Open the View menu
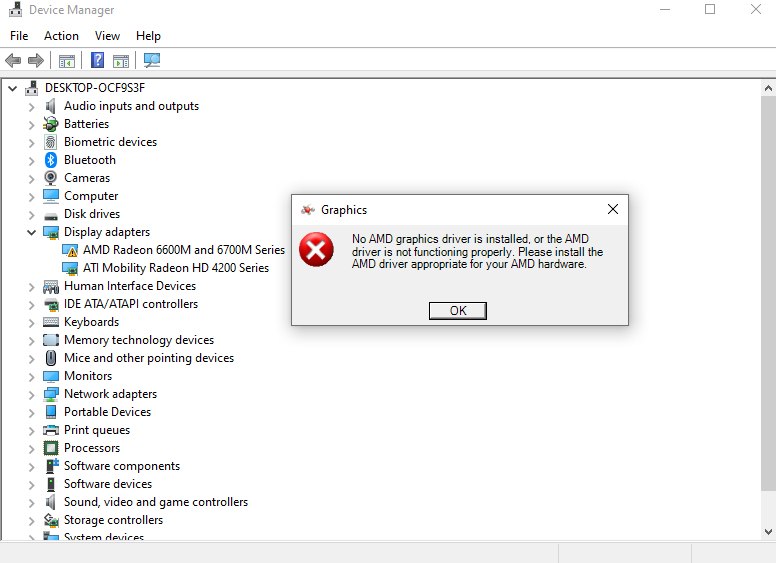 tap(107, 36)
